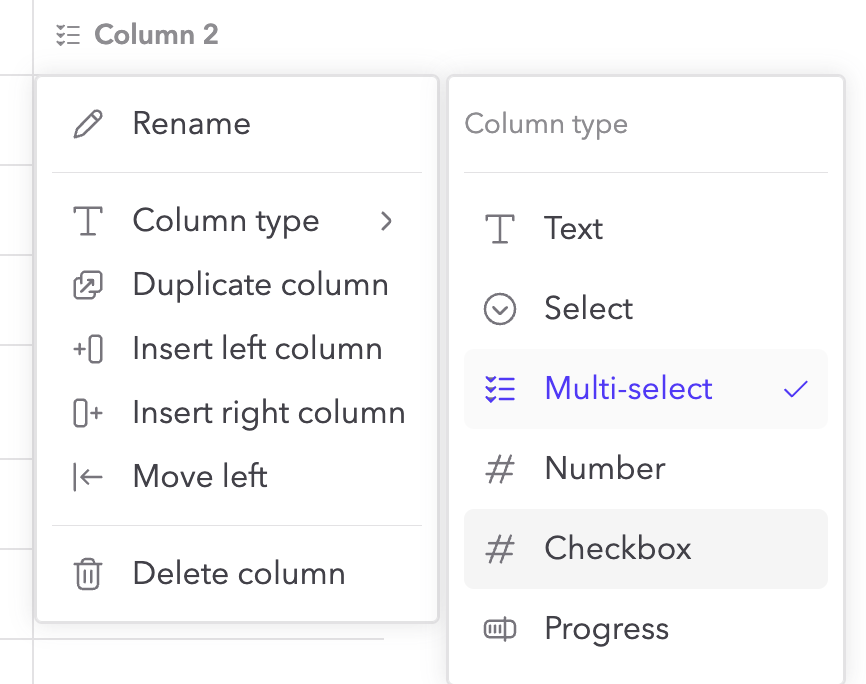
Task: Click the Multi-select icon beside Column 2 header
Action: click(x=68, y=35)
